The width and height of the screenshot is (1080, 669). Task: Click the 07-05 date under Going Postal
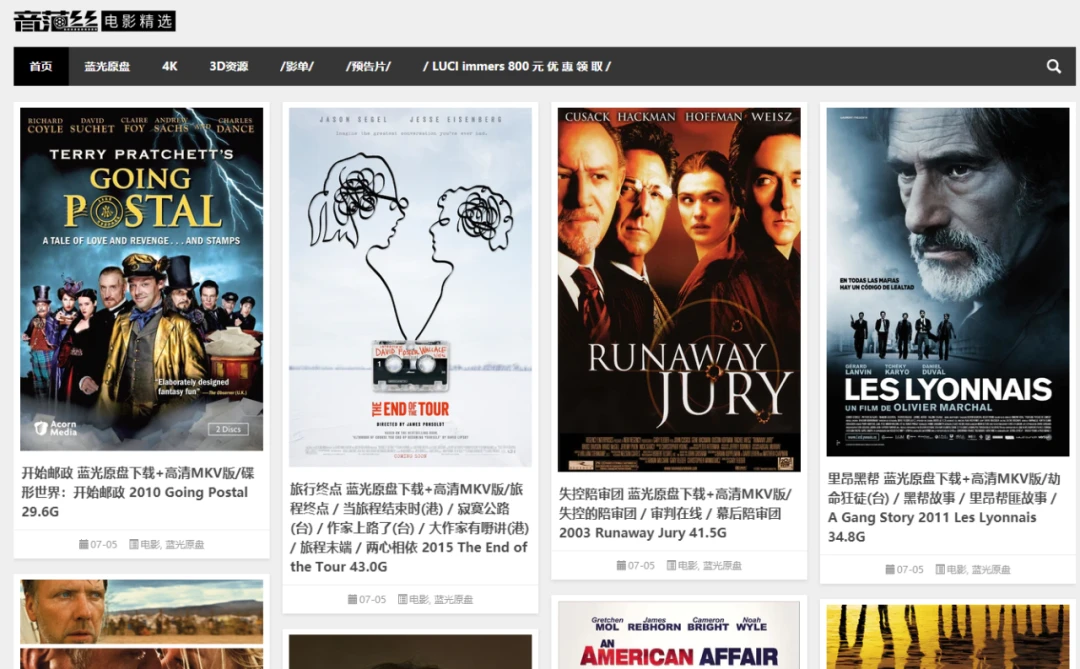point(103,544)
